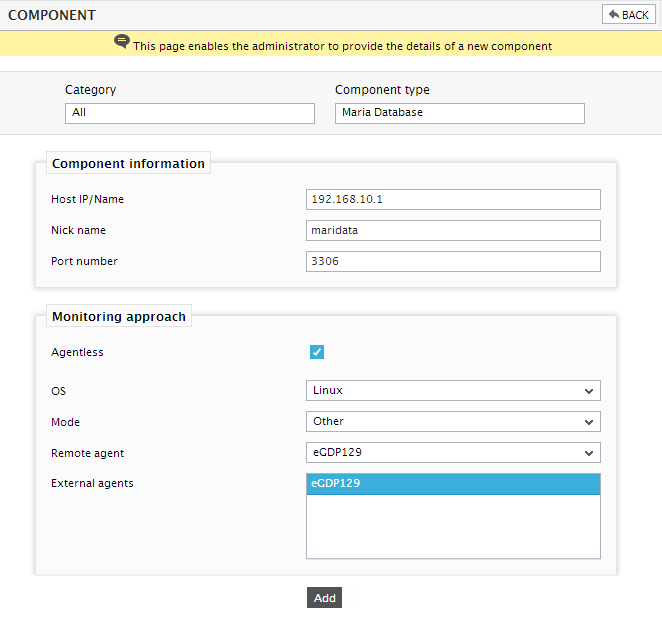Click the Agentless label text
Image resolution: width=662 pixels, height=617 pixels.
tap(77, 352)
